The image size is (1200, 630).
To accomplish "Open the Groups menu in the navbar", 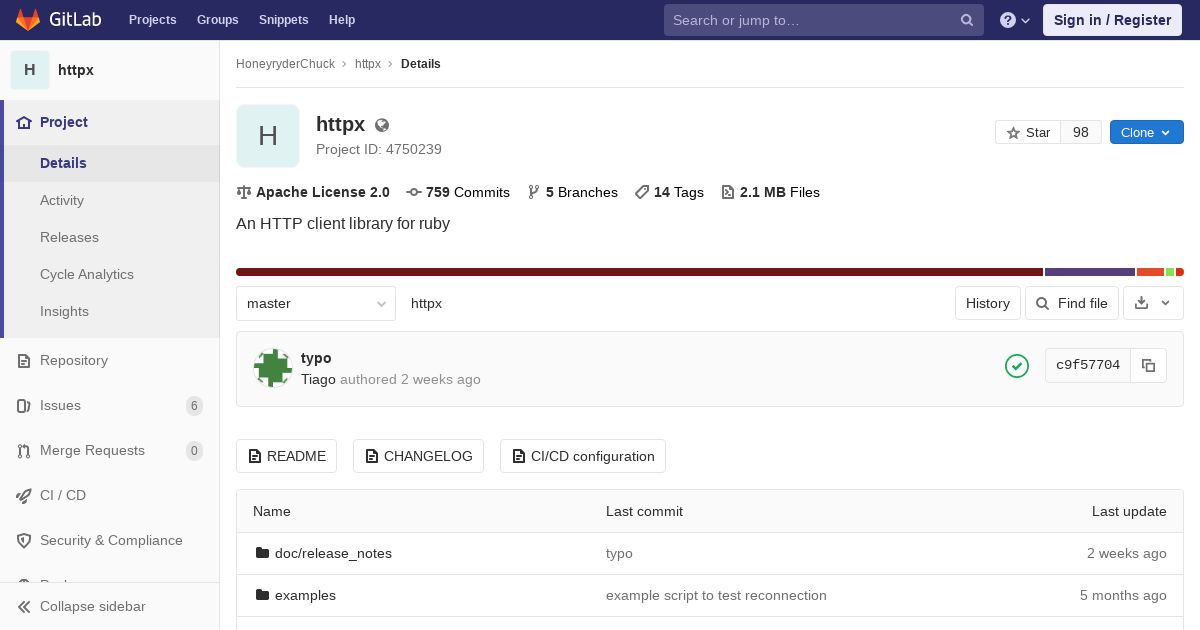I will coord(217,20).
